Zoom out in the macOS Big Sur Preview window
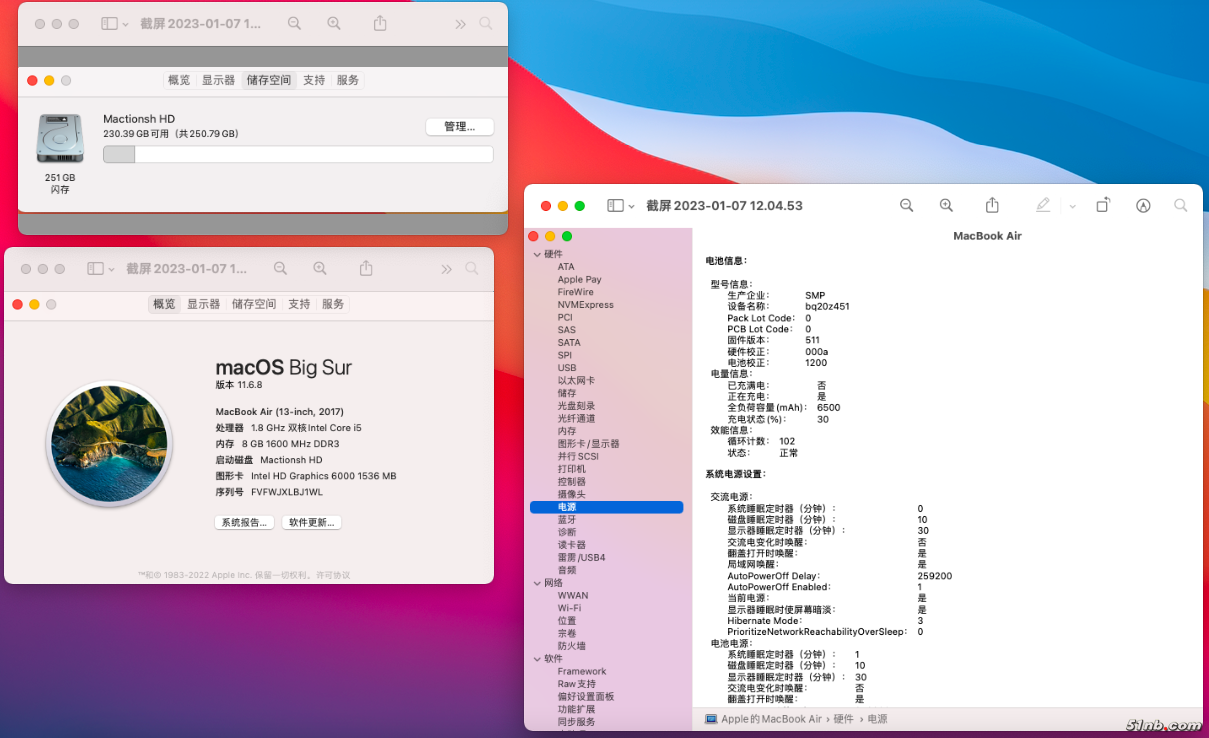Image resolution: width=1209 pixels, height=738 pixels. coord(280,268)
